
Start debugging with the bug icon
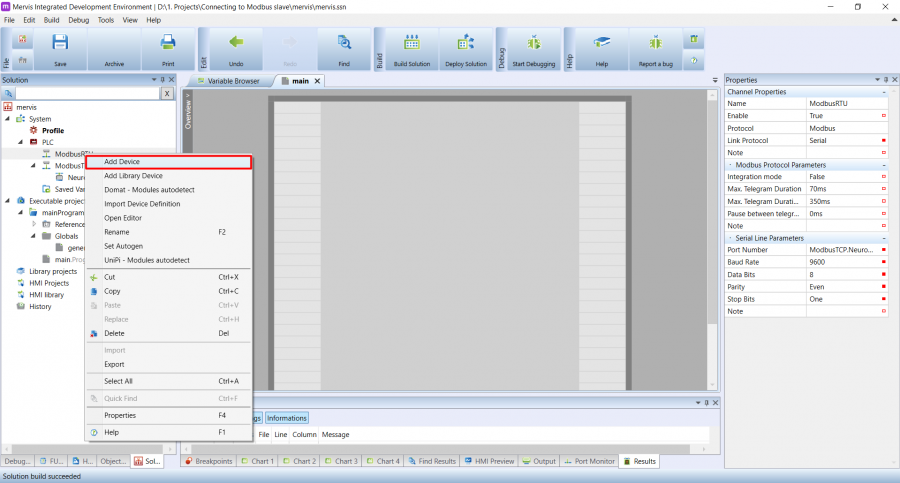(x=534, y=44)
